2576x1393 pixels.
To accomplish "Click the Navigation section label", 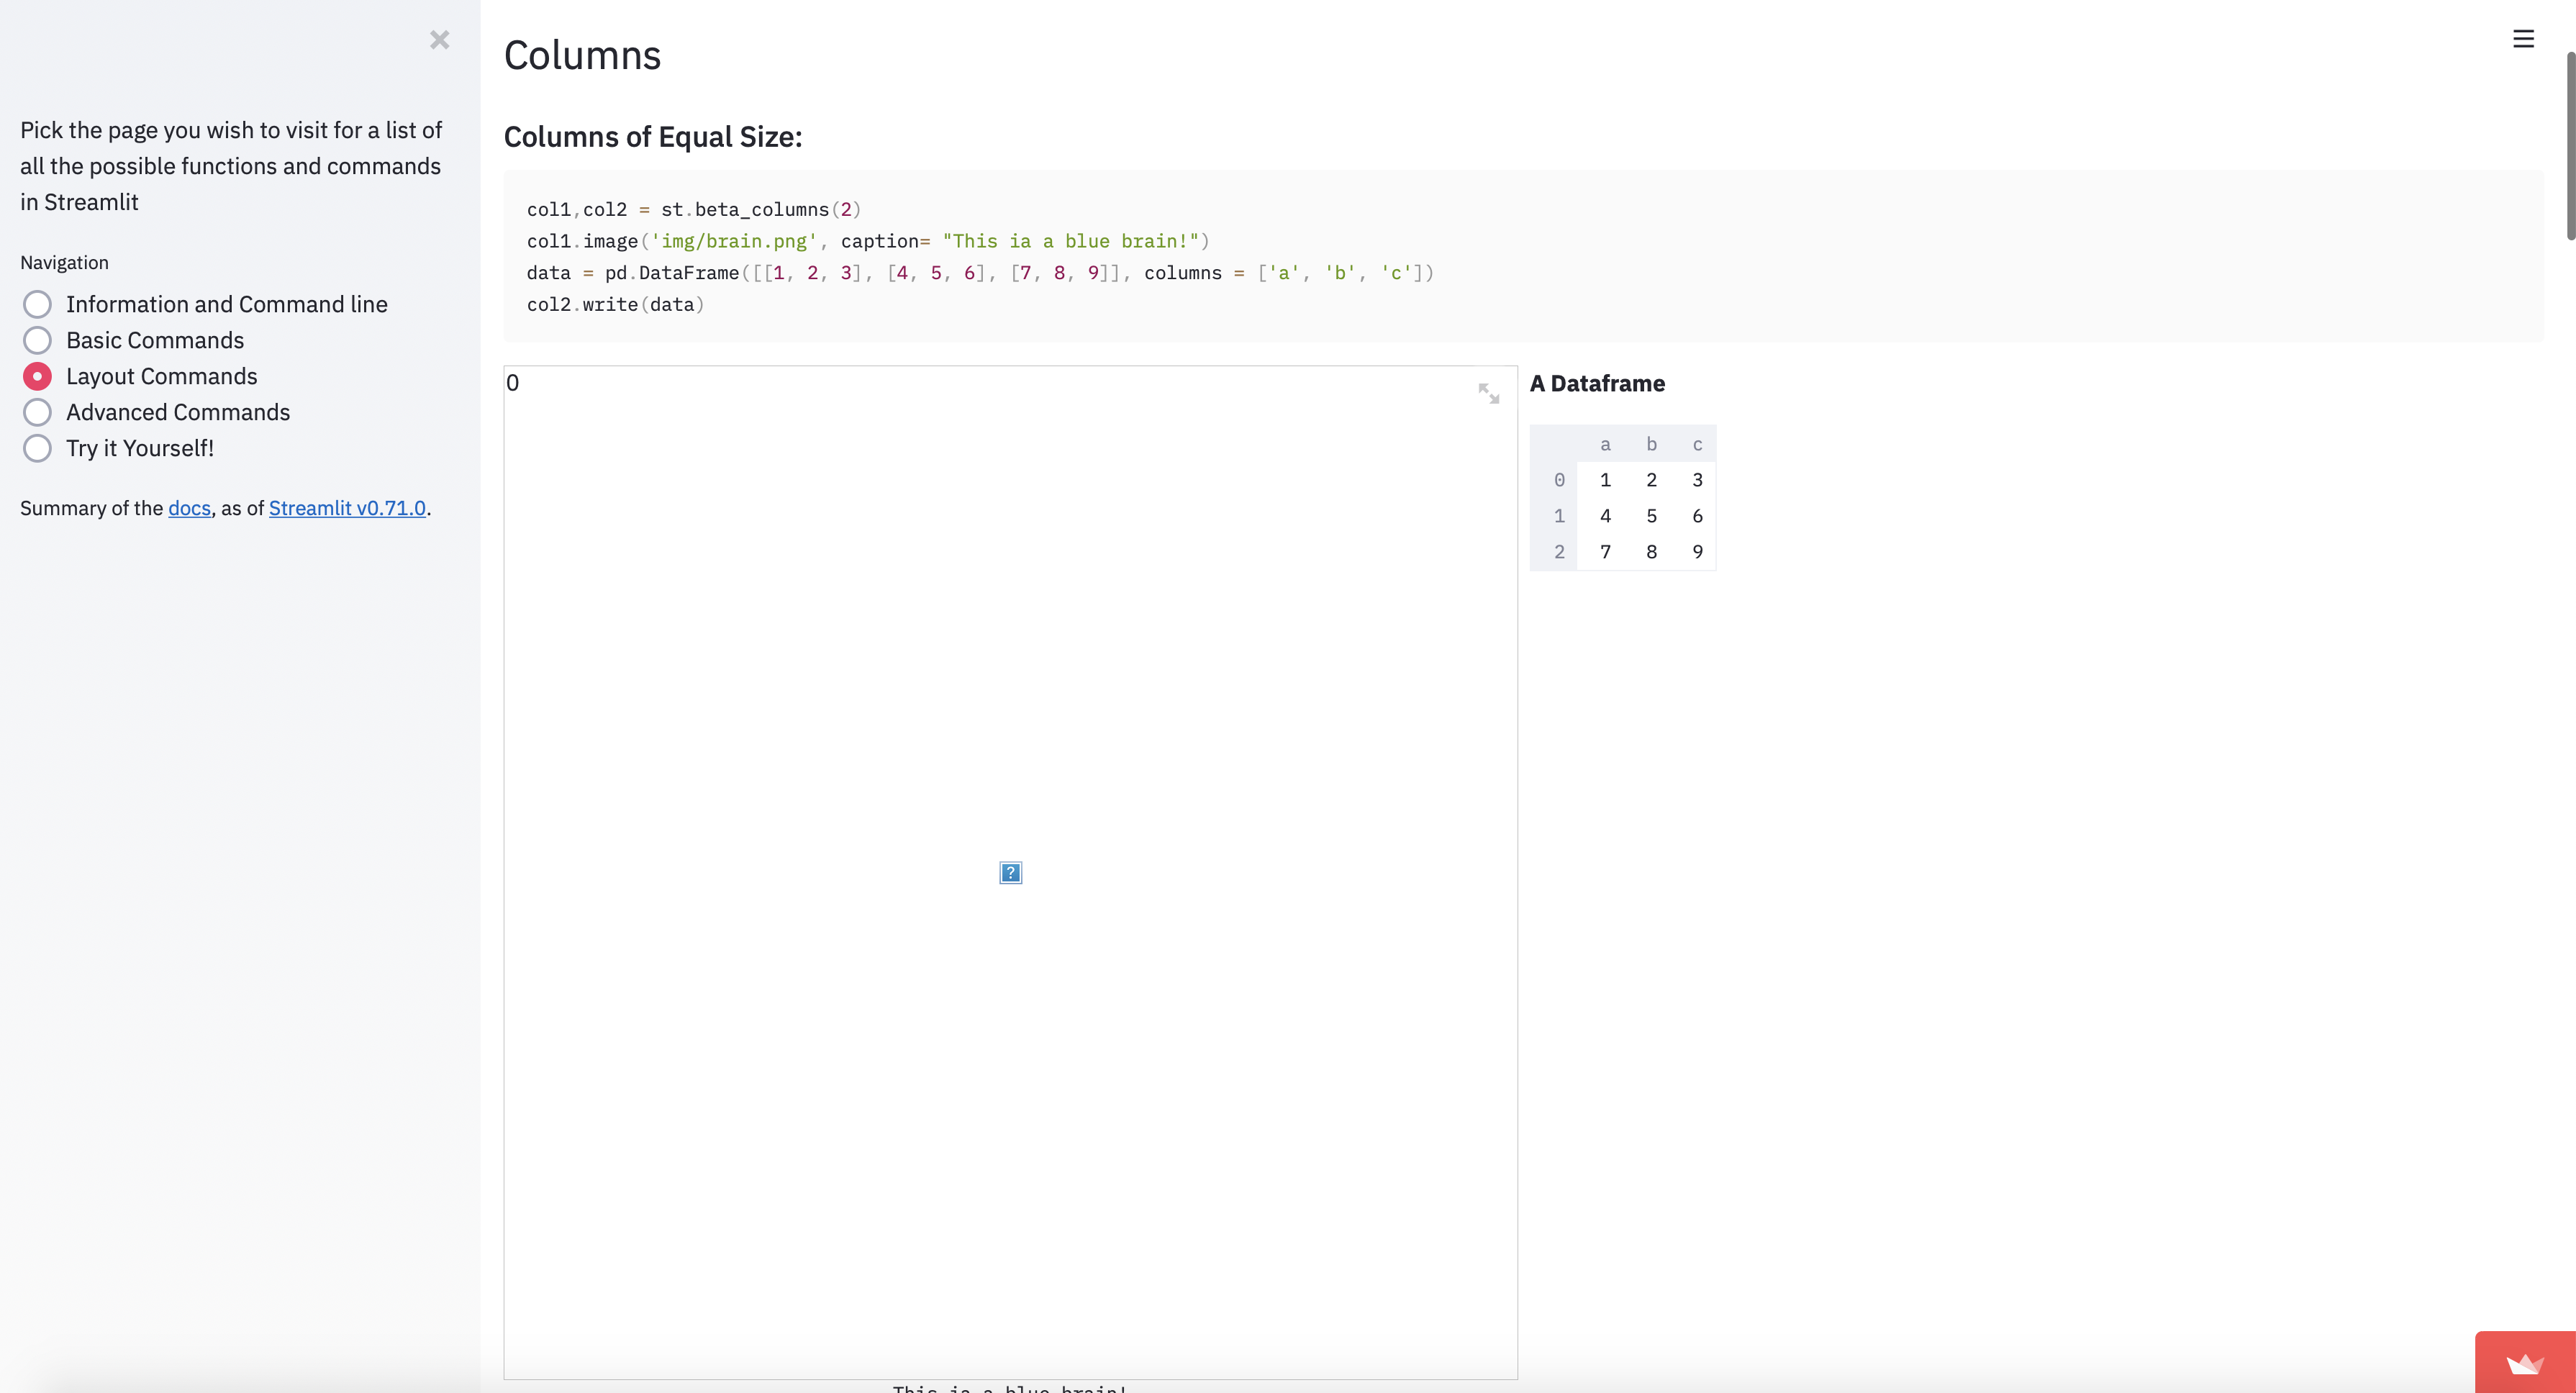I will (x=63, y=262).
